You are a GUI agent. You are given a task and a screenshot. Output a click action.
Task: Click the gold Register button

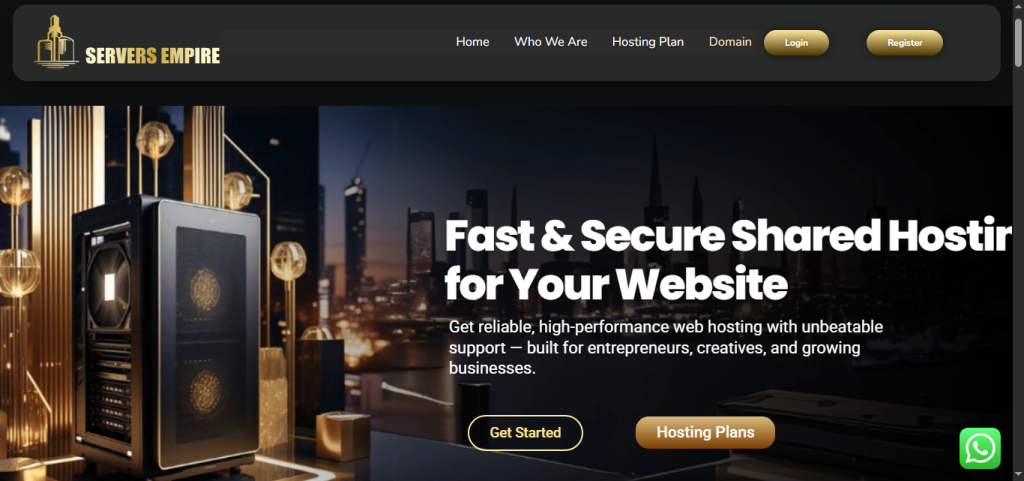point(904,43)
